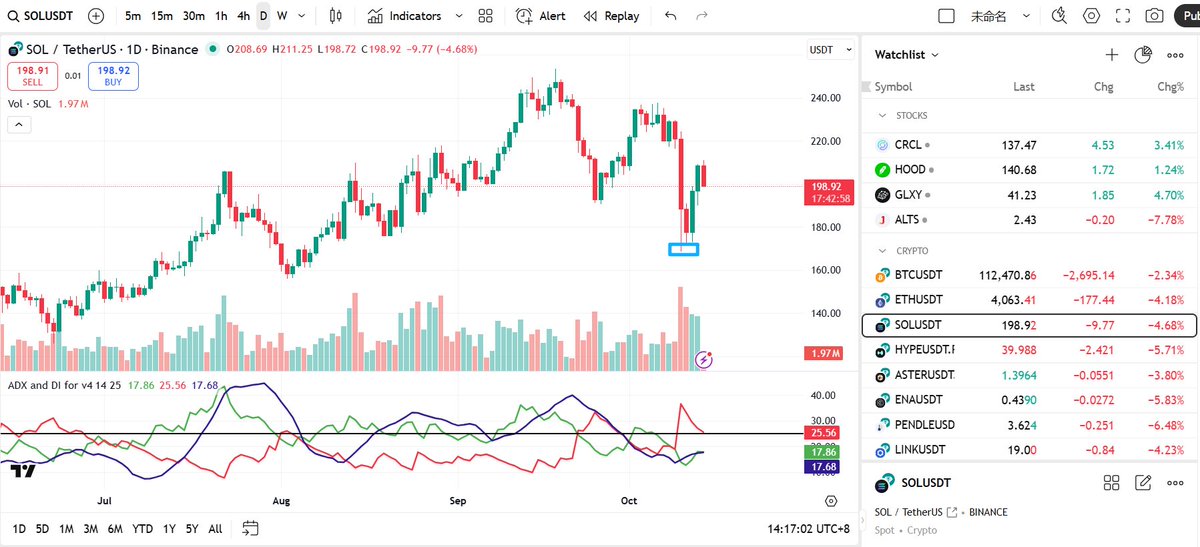Select the ETHUSDT watchlist row
The width and height of the screenshot is (1200, 547).
1029,300
